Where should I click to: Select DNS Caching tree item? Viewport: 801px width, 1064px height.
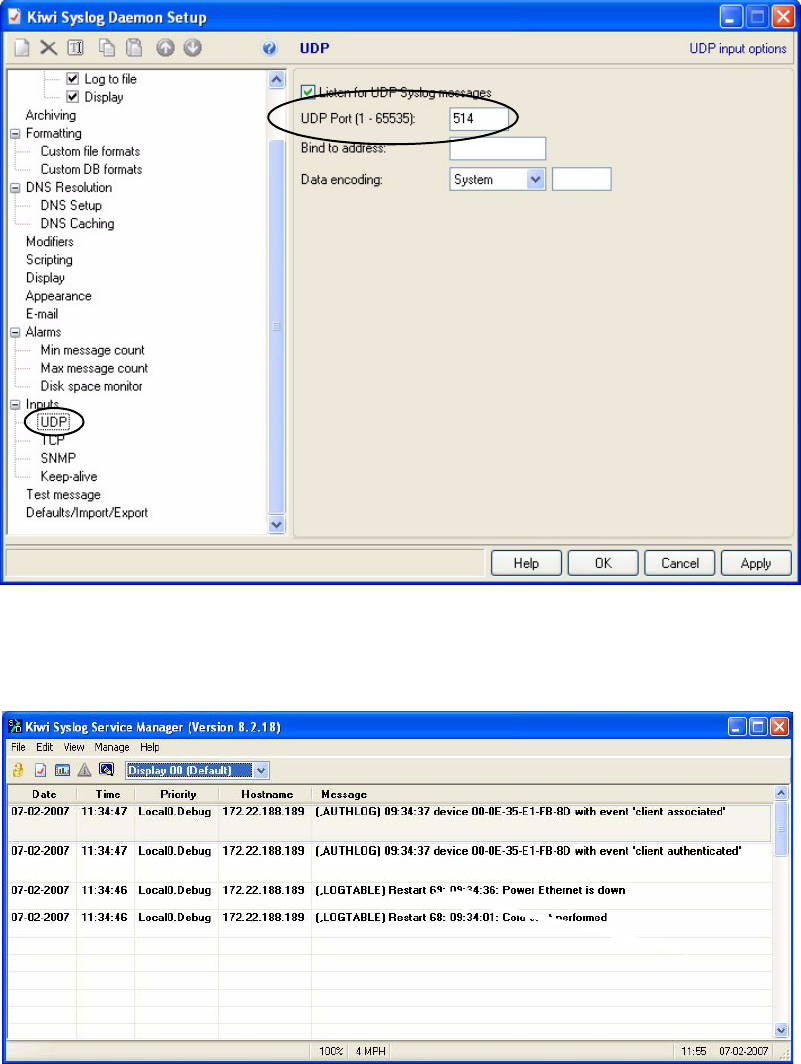pyautogui.click(x=77, y=224)
